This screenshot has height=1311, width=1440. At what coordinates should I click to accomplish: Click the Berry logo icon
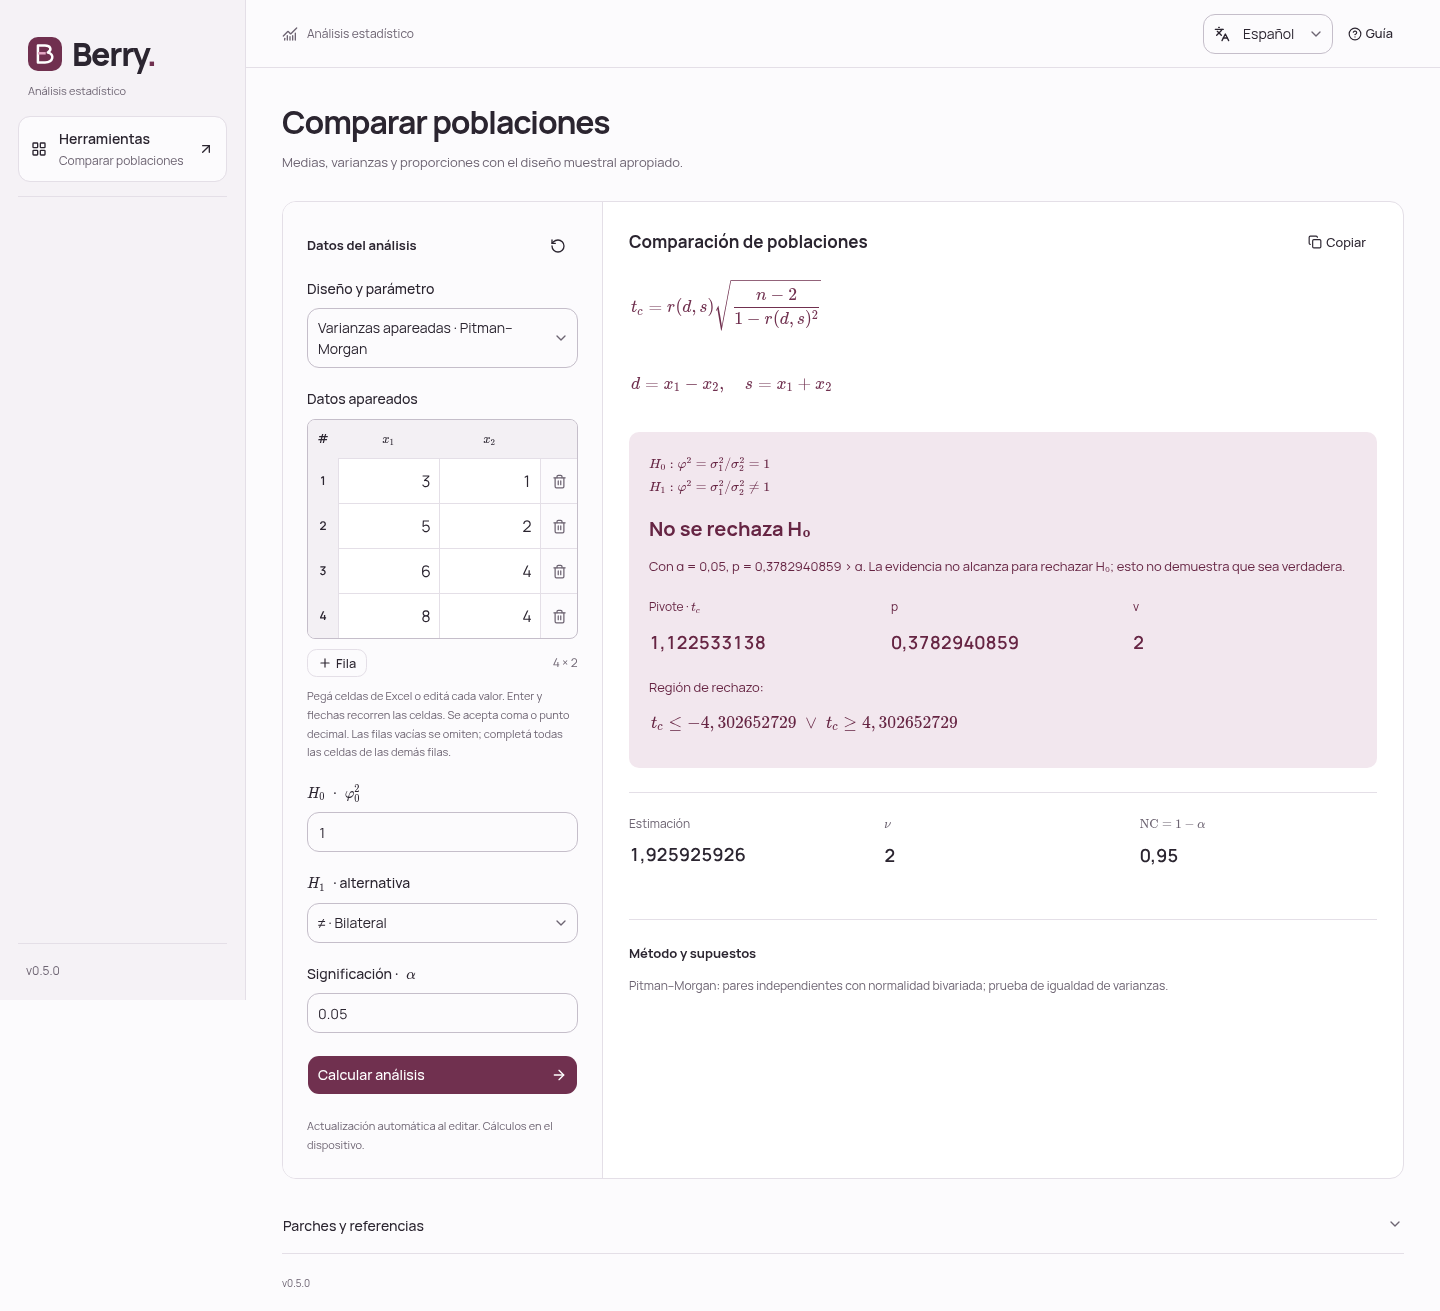click(x=45, y=54)
